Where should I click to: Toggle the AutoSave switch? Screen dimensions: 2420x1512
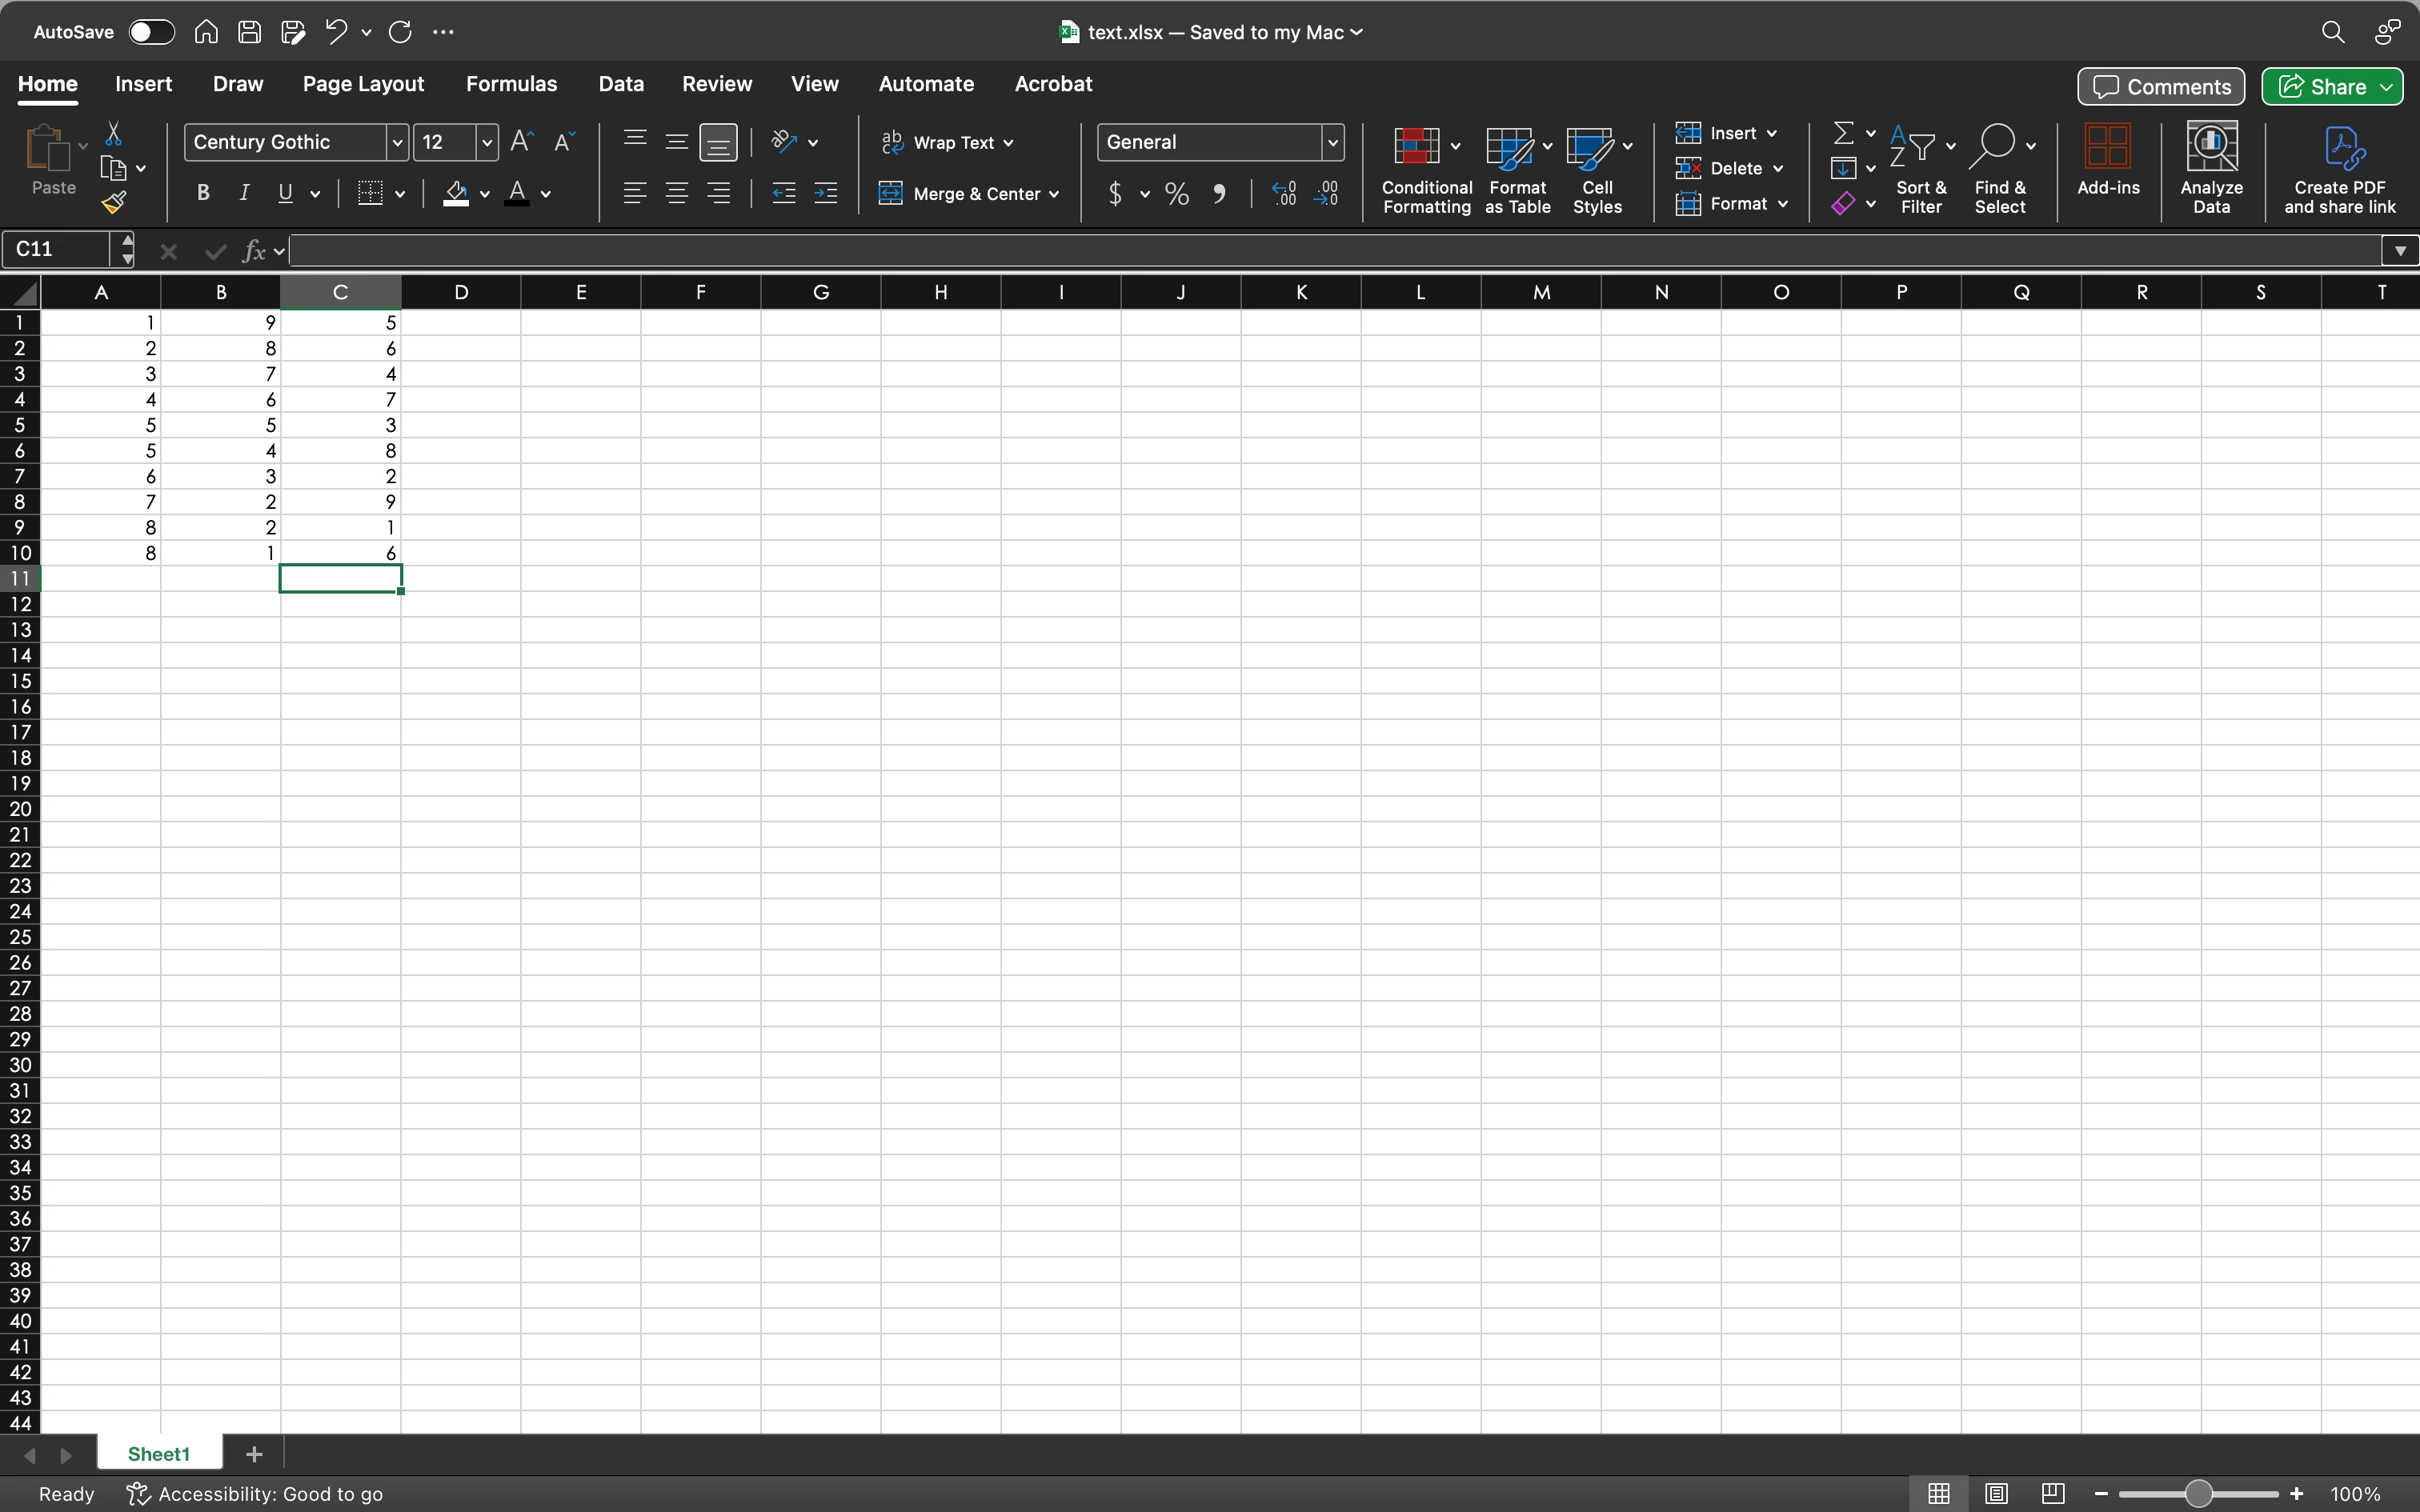[x=152, y=32]
